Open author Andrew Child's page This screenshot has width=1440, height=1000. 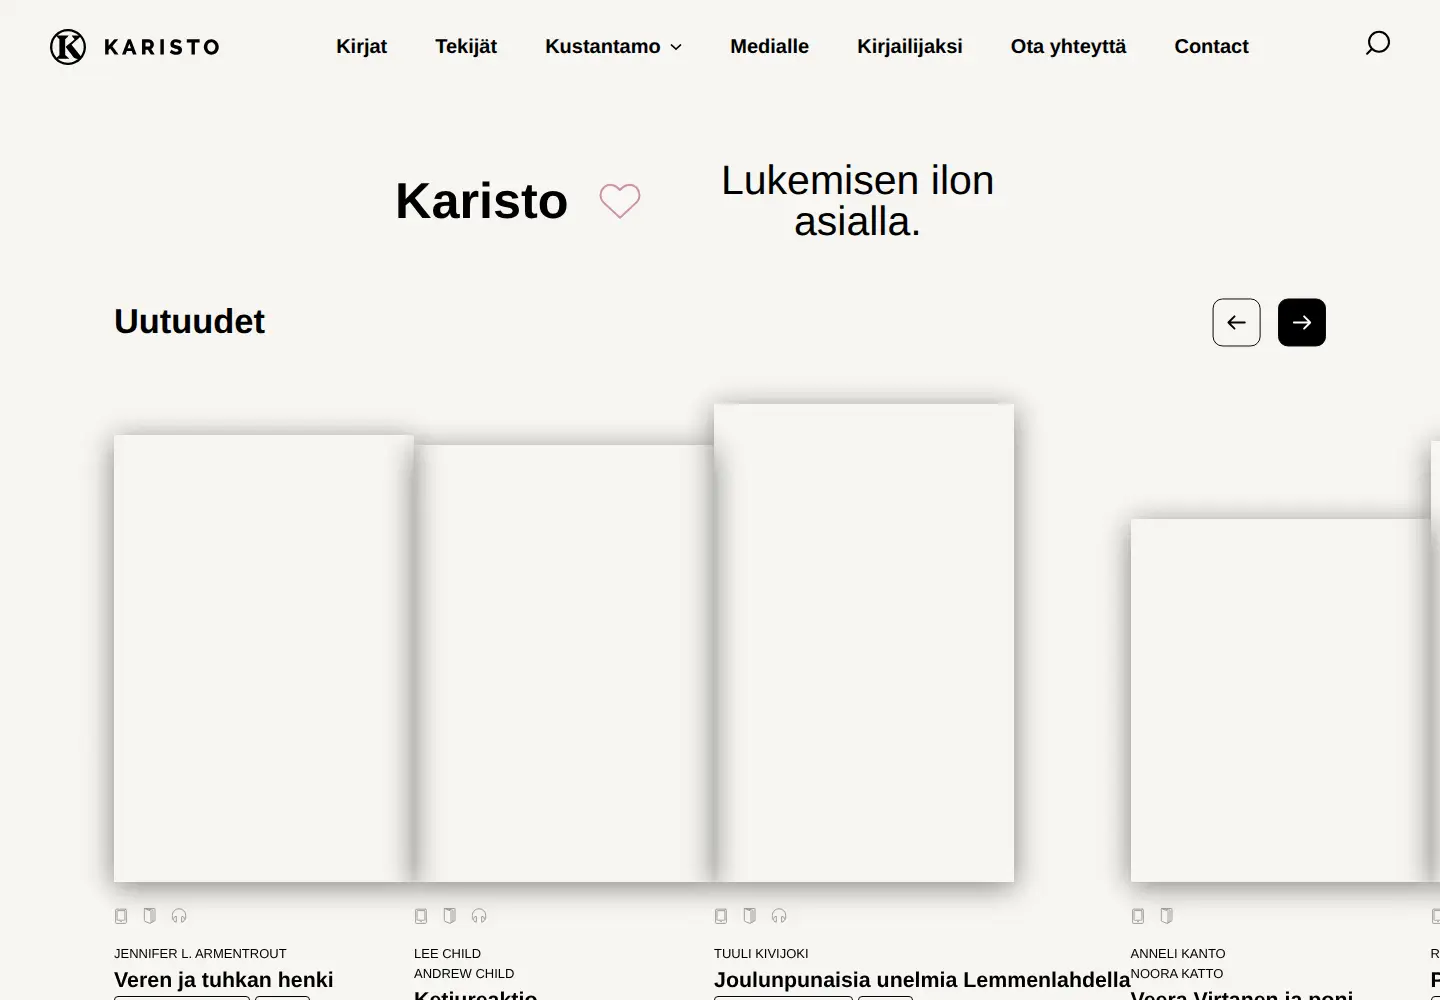pyautogui.click(x=464, y=974)
